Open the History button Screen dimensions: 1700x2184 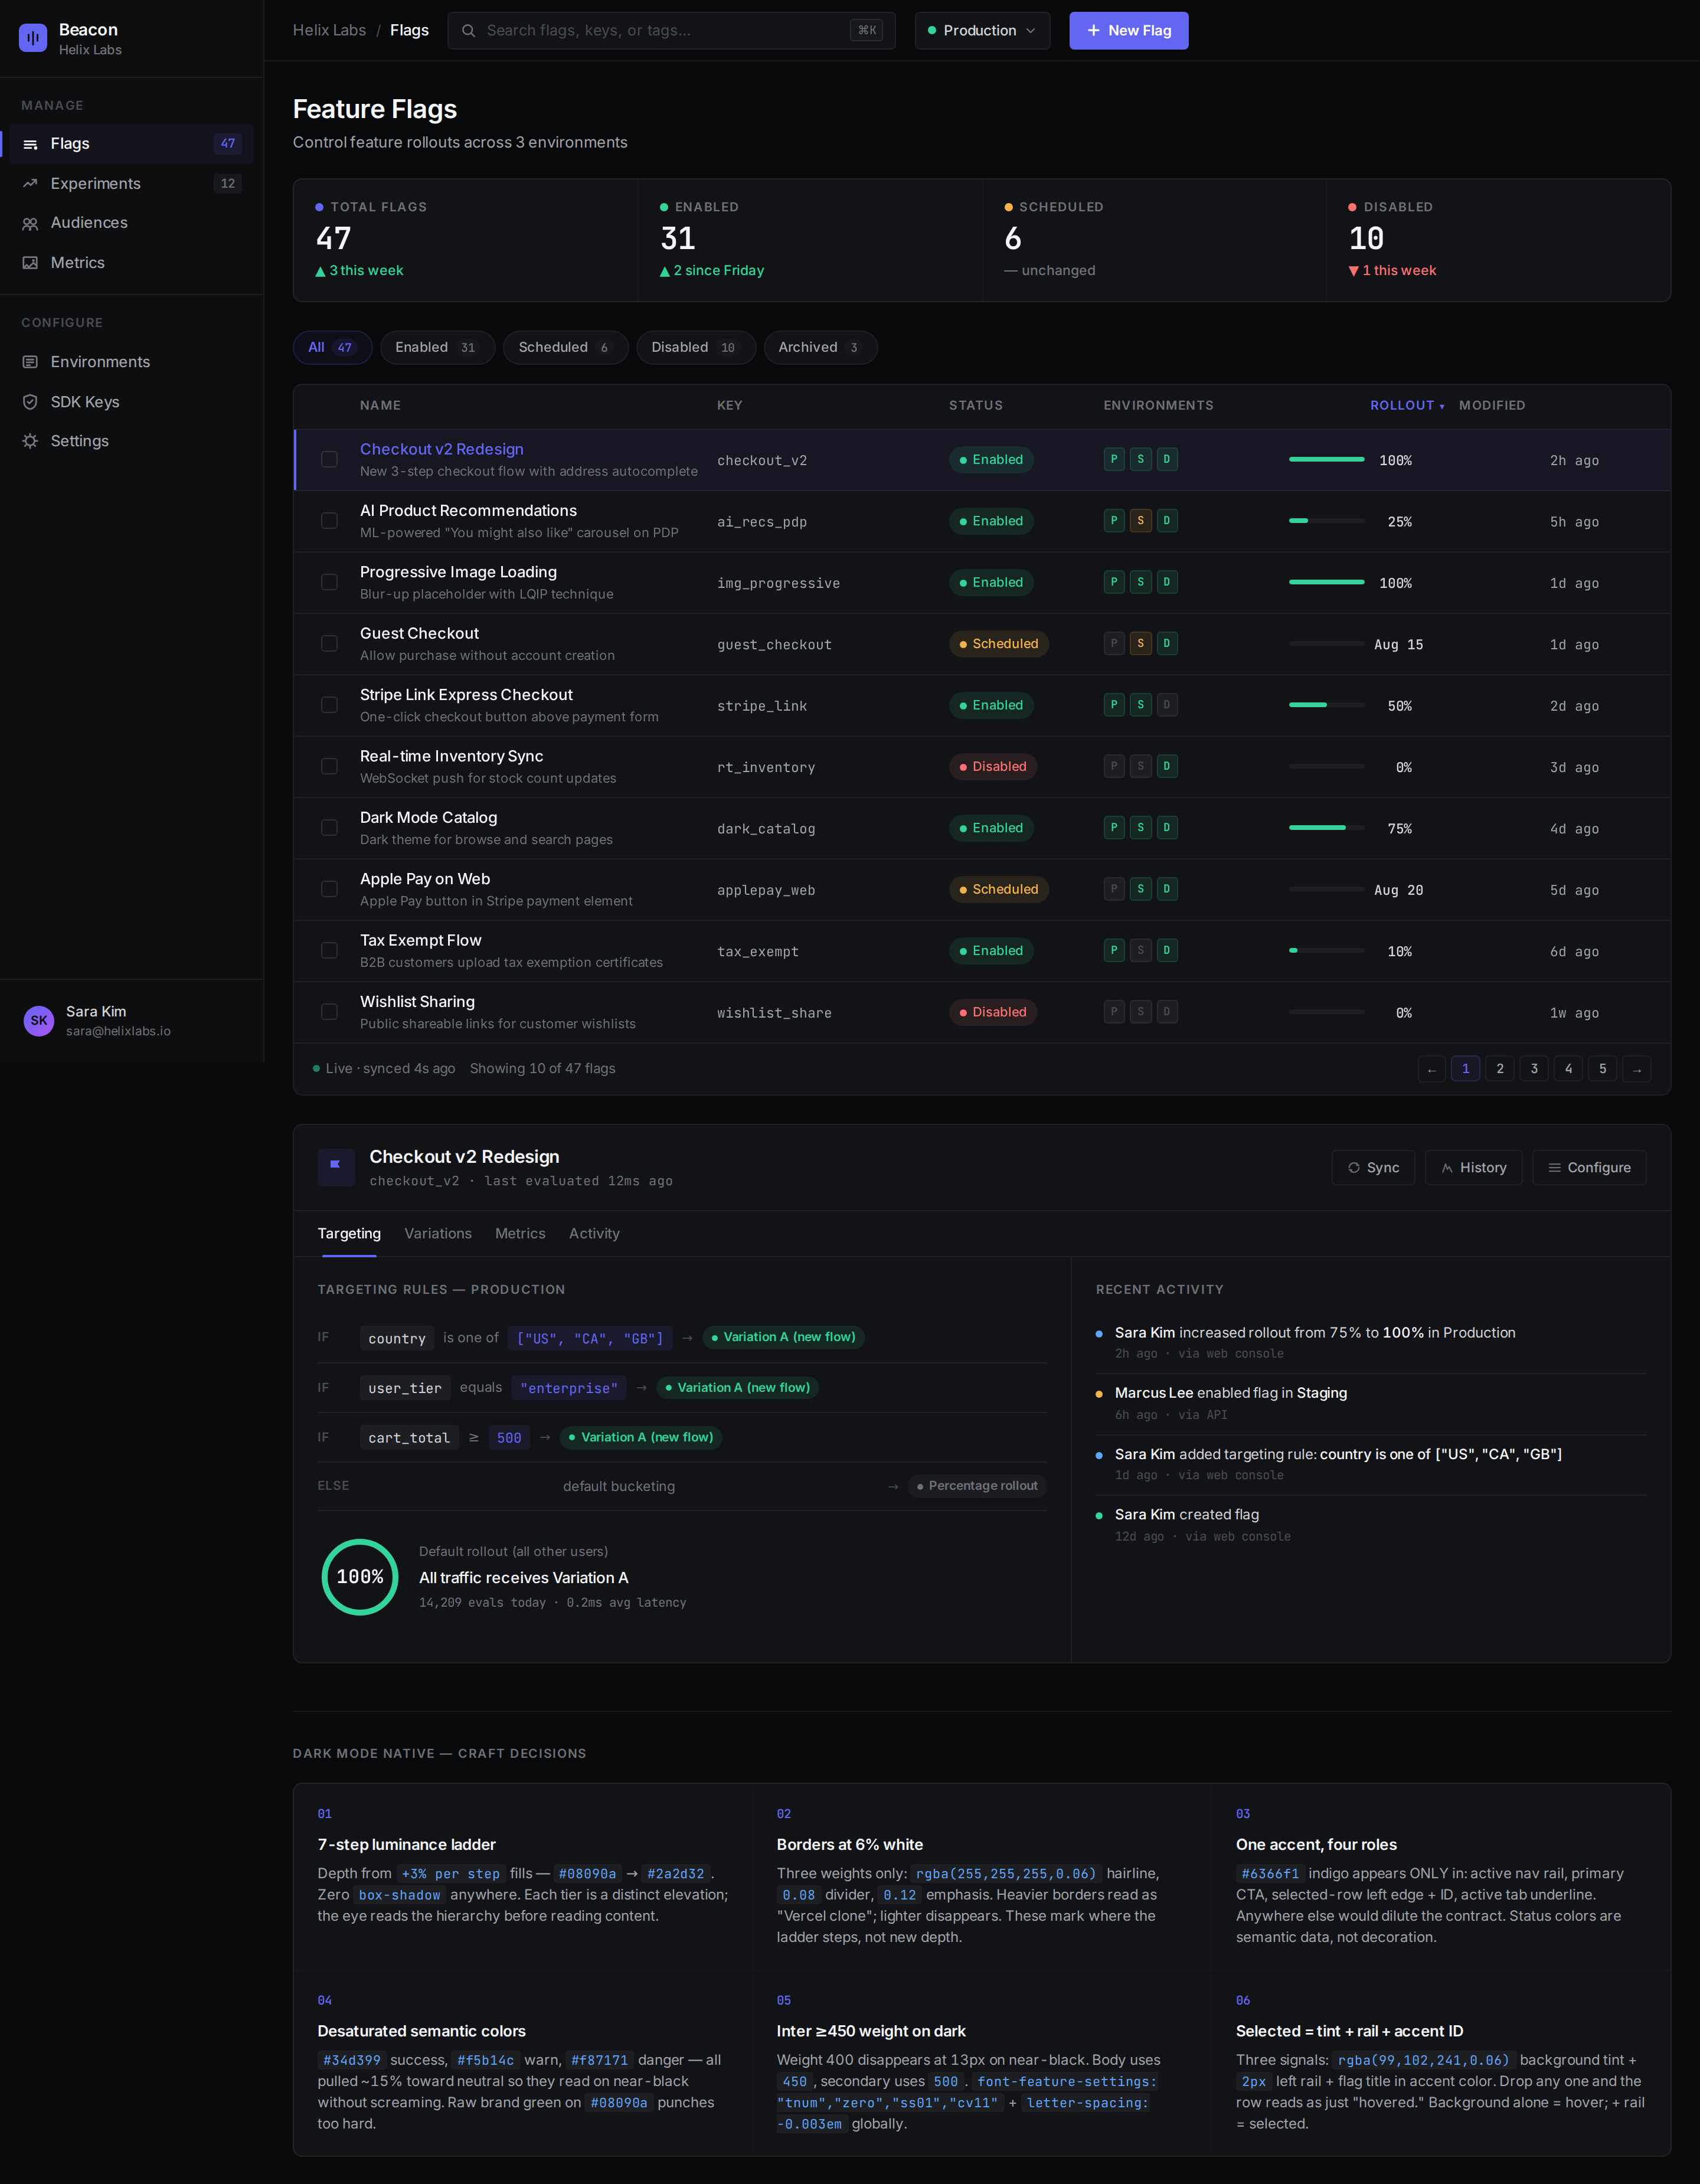(1473, 1168)
